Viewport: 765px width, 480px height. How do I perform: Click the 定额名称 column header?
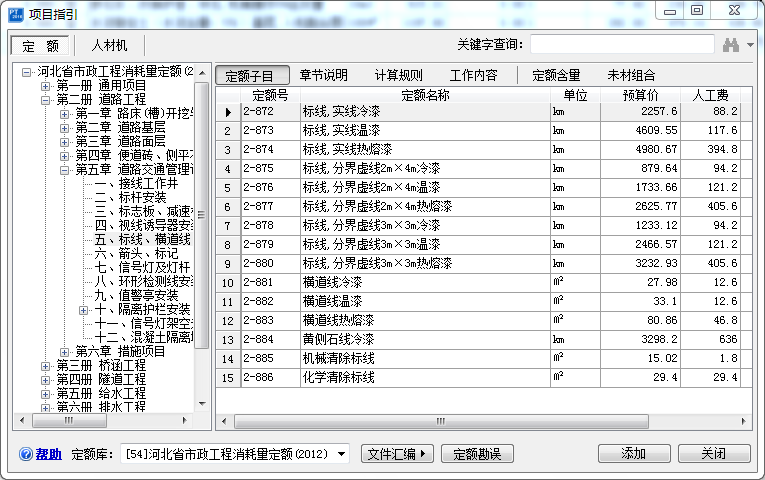pos(425,95)
